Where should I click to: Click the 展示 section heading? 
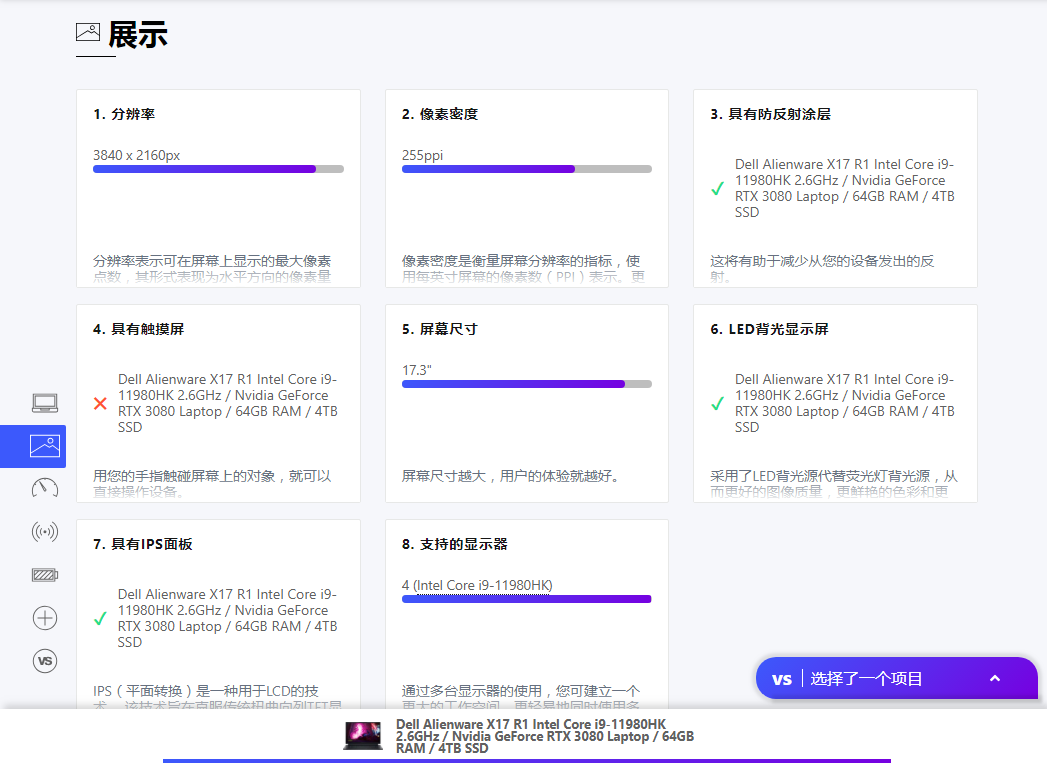coord(138,35)
